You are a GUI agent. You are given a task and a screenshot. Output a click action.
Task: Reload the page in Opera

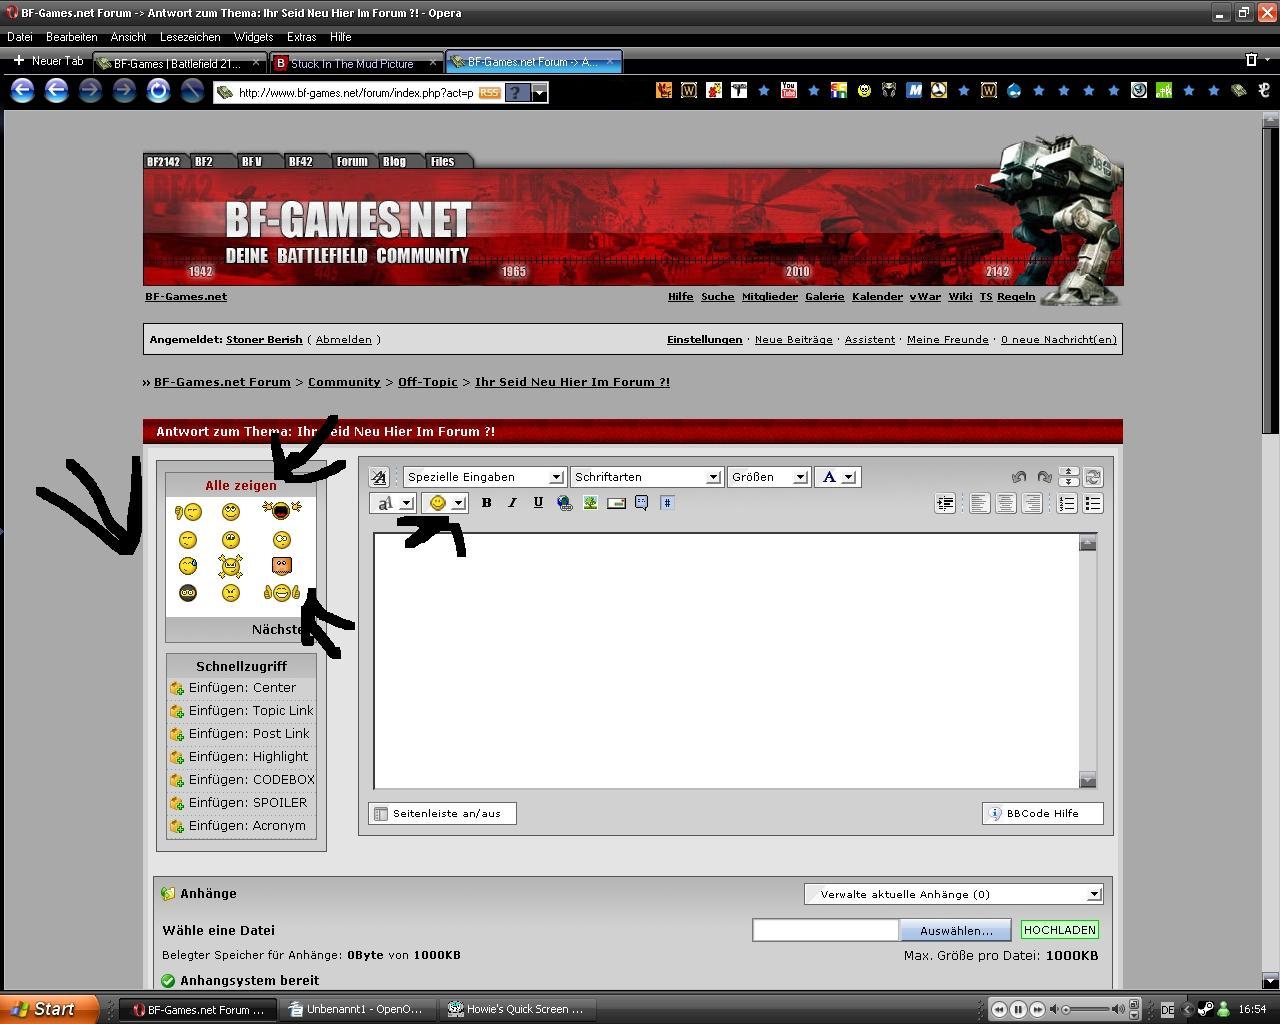point(158,91)
